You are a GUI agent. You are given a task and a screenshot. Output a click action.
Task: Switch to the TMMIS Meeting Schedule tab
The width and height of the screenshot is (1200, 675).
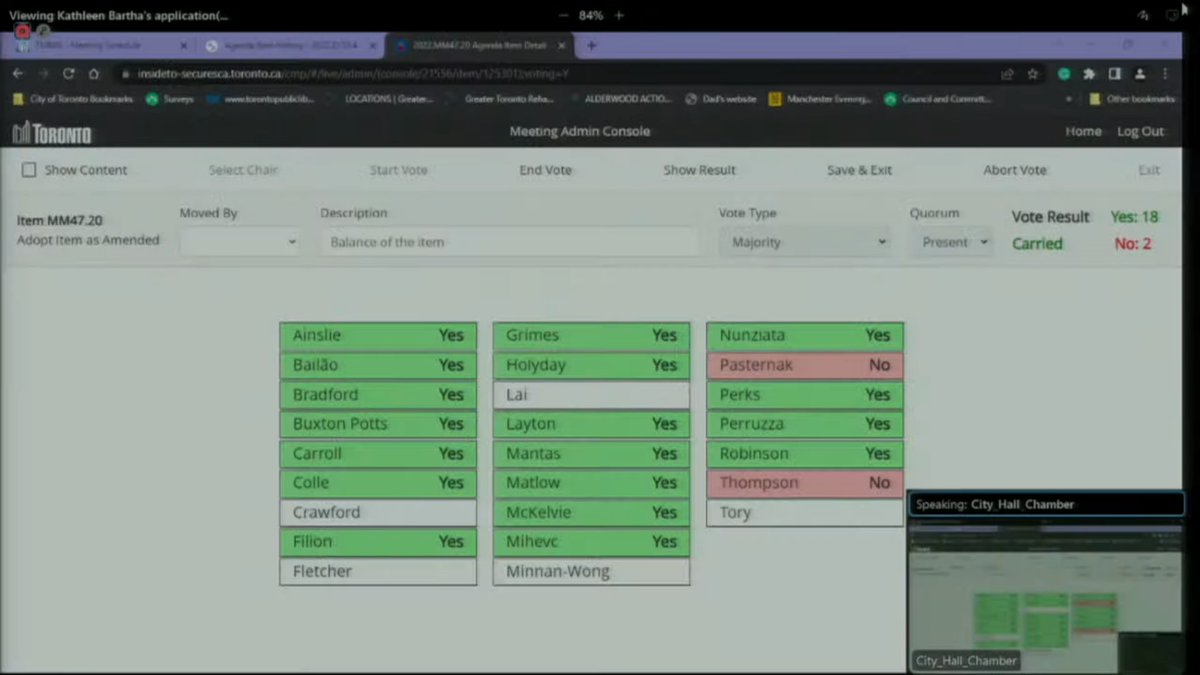pyautogui.click(x=98, y=45)
